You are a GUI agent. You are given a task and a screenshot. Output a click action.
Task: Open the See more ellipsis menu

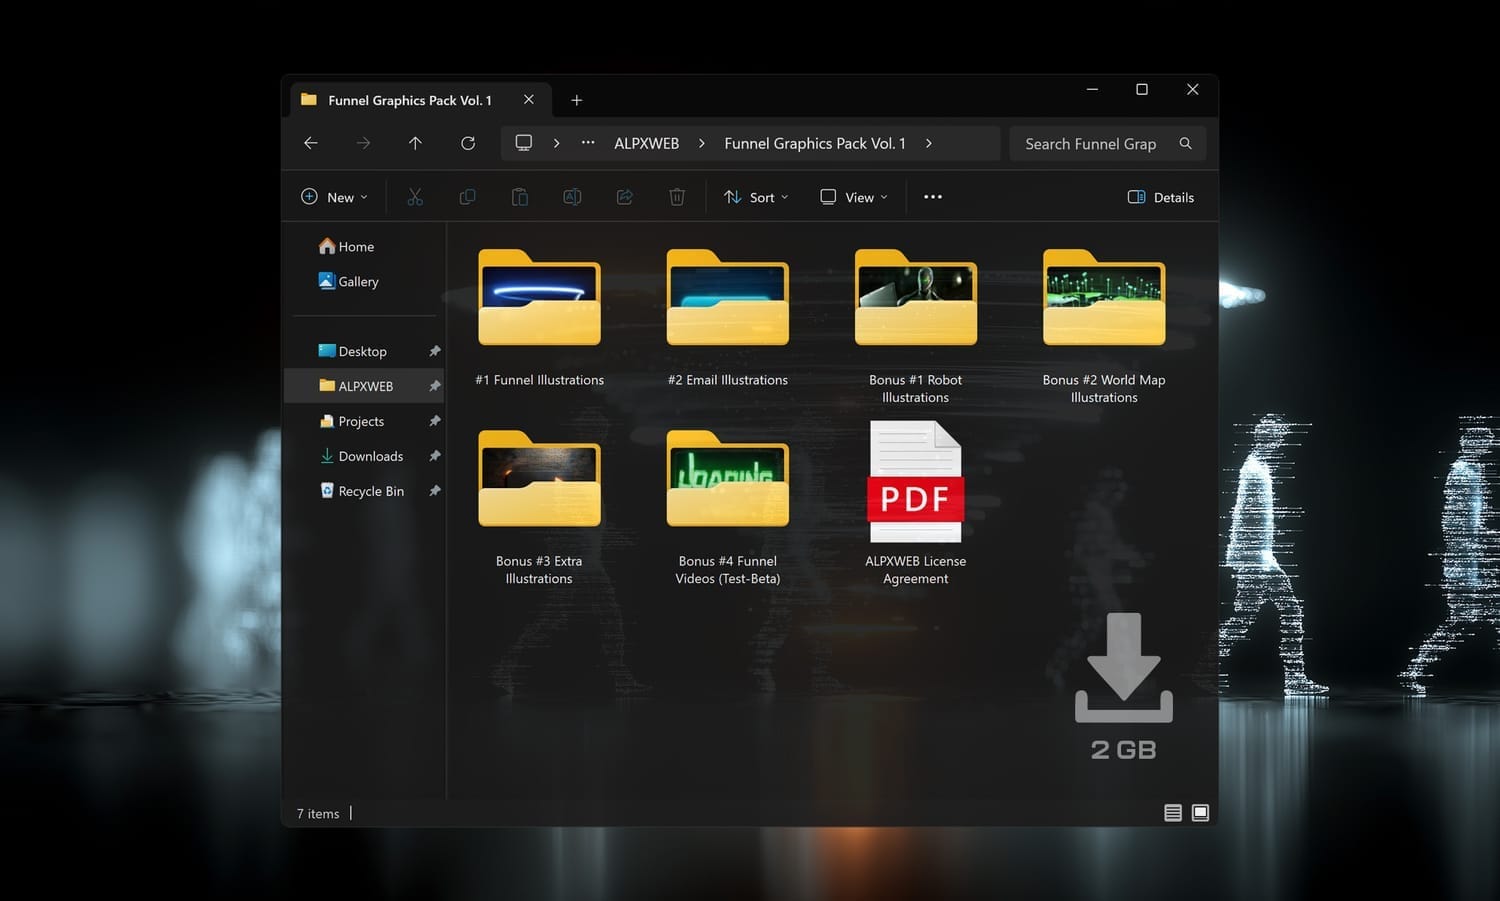(932, 197)
